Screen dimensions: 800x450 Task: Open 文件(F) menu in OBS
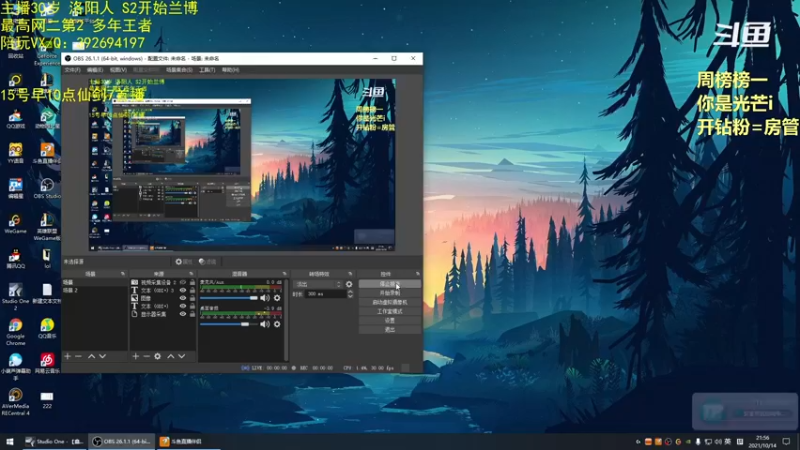point(72,70)
